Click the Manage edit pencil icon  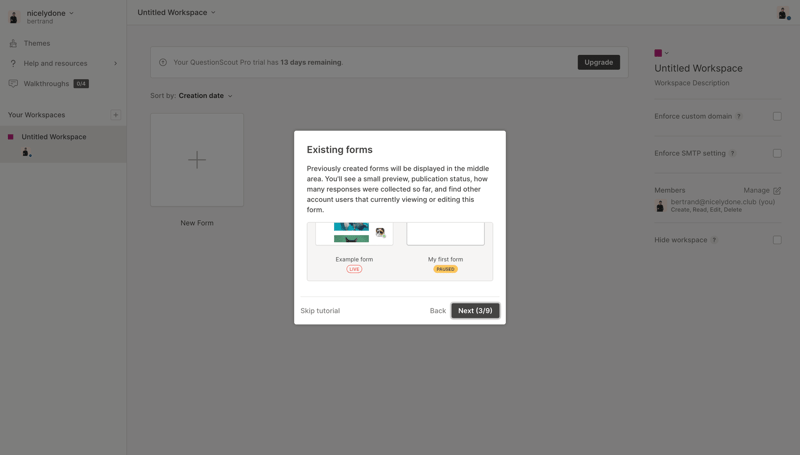pos(777,190)
